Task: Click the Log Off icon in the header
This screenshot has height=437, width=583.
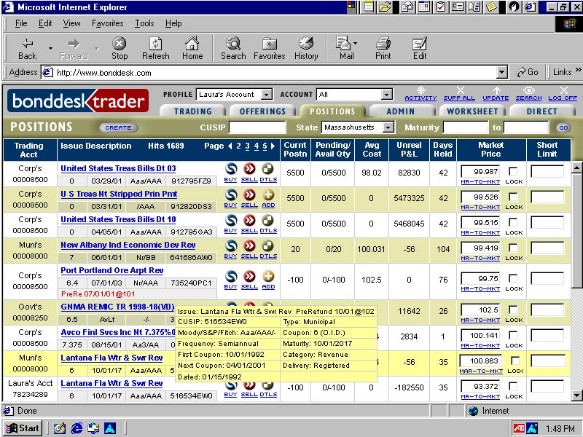Action: tap(563, 94)
